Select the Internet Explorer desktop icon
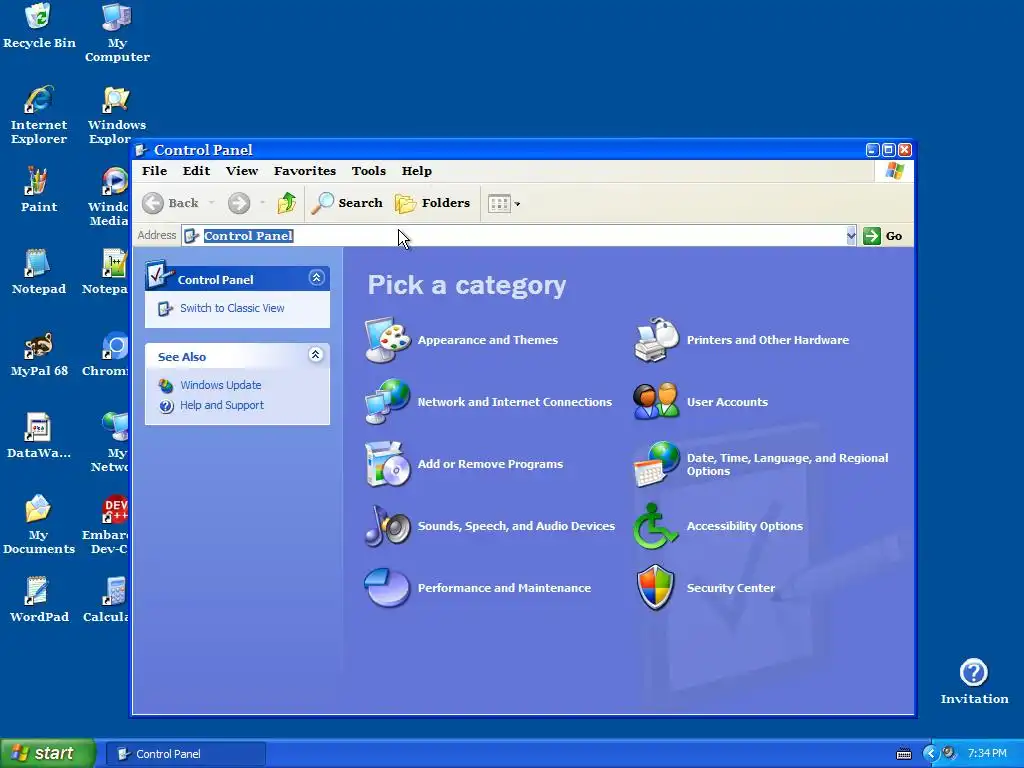Viewport: 1024px width, 768px height. [x=39, y=114]
